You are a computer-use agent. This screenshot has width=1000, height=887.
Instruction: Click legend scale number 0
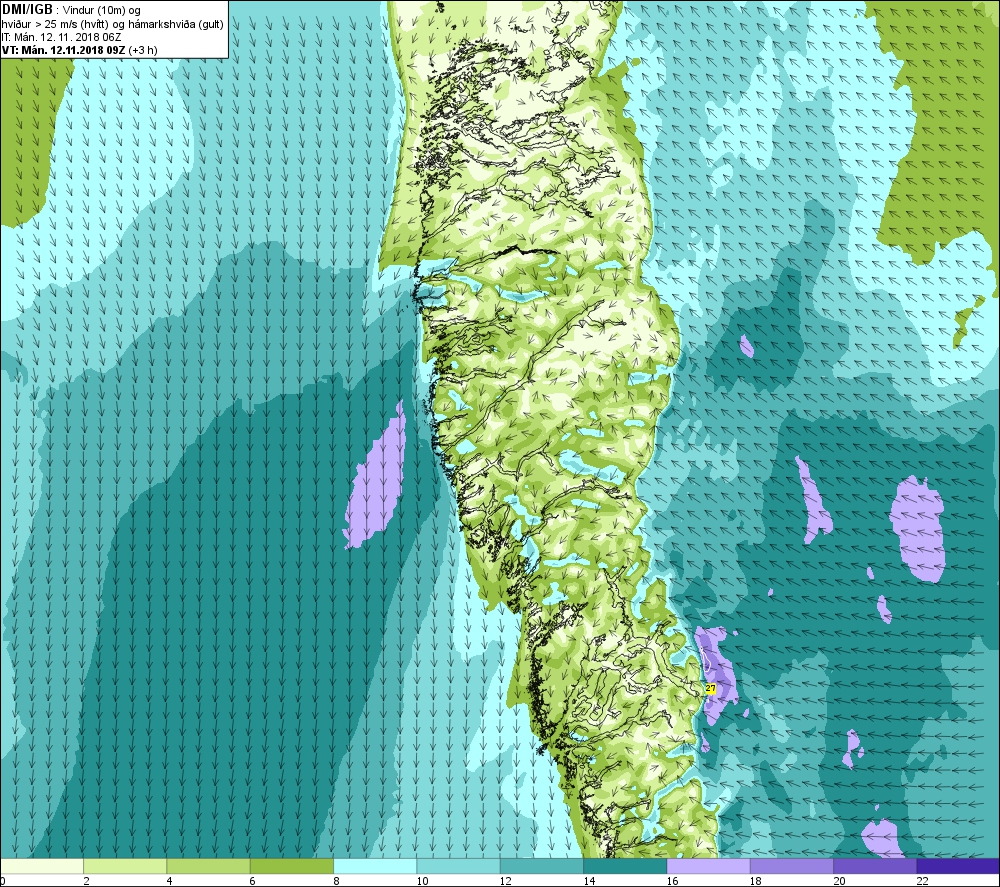click(x=3, y=881)
